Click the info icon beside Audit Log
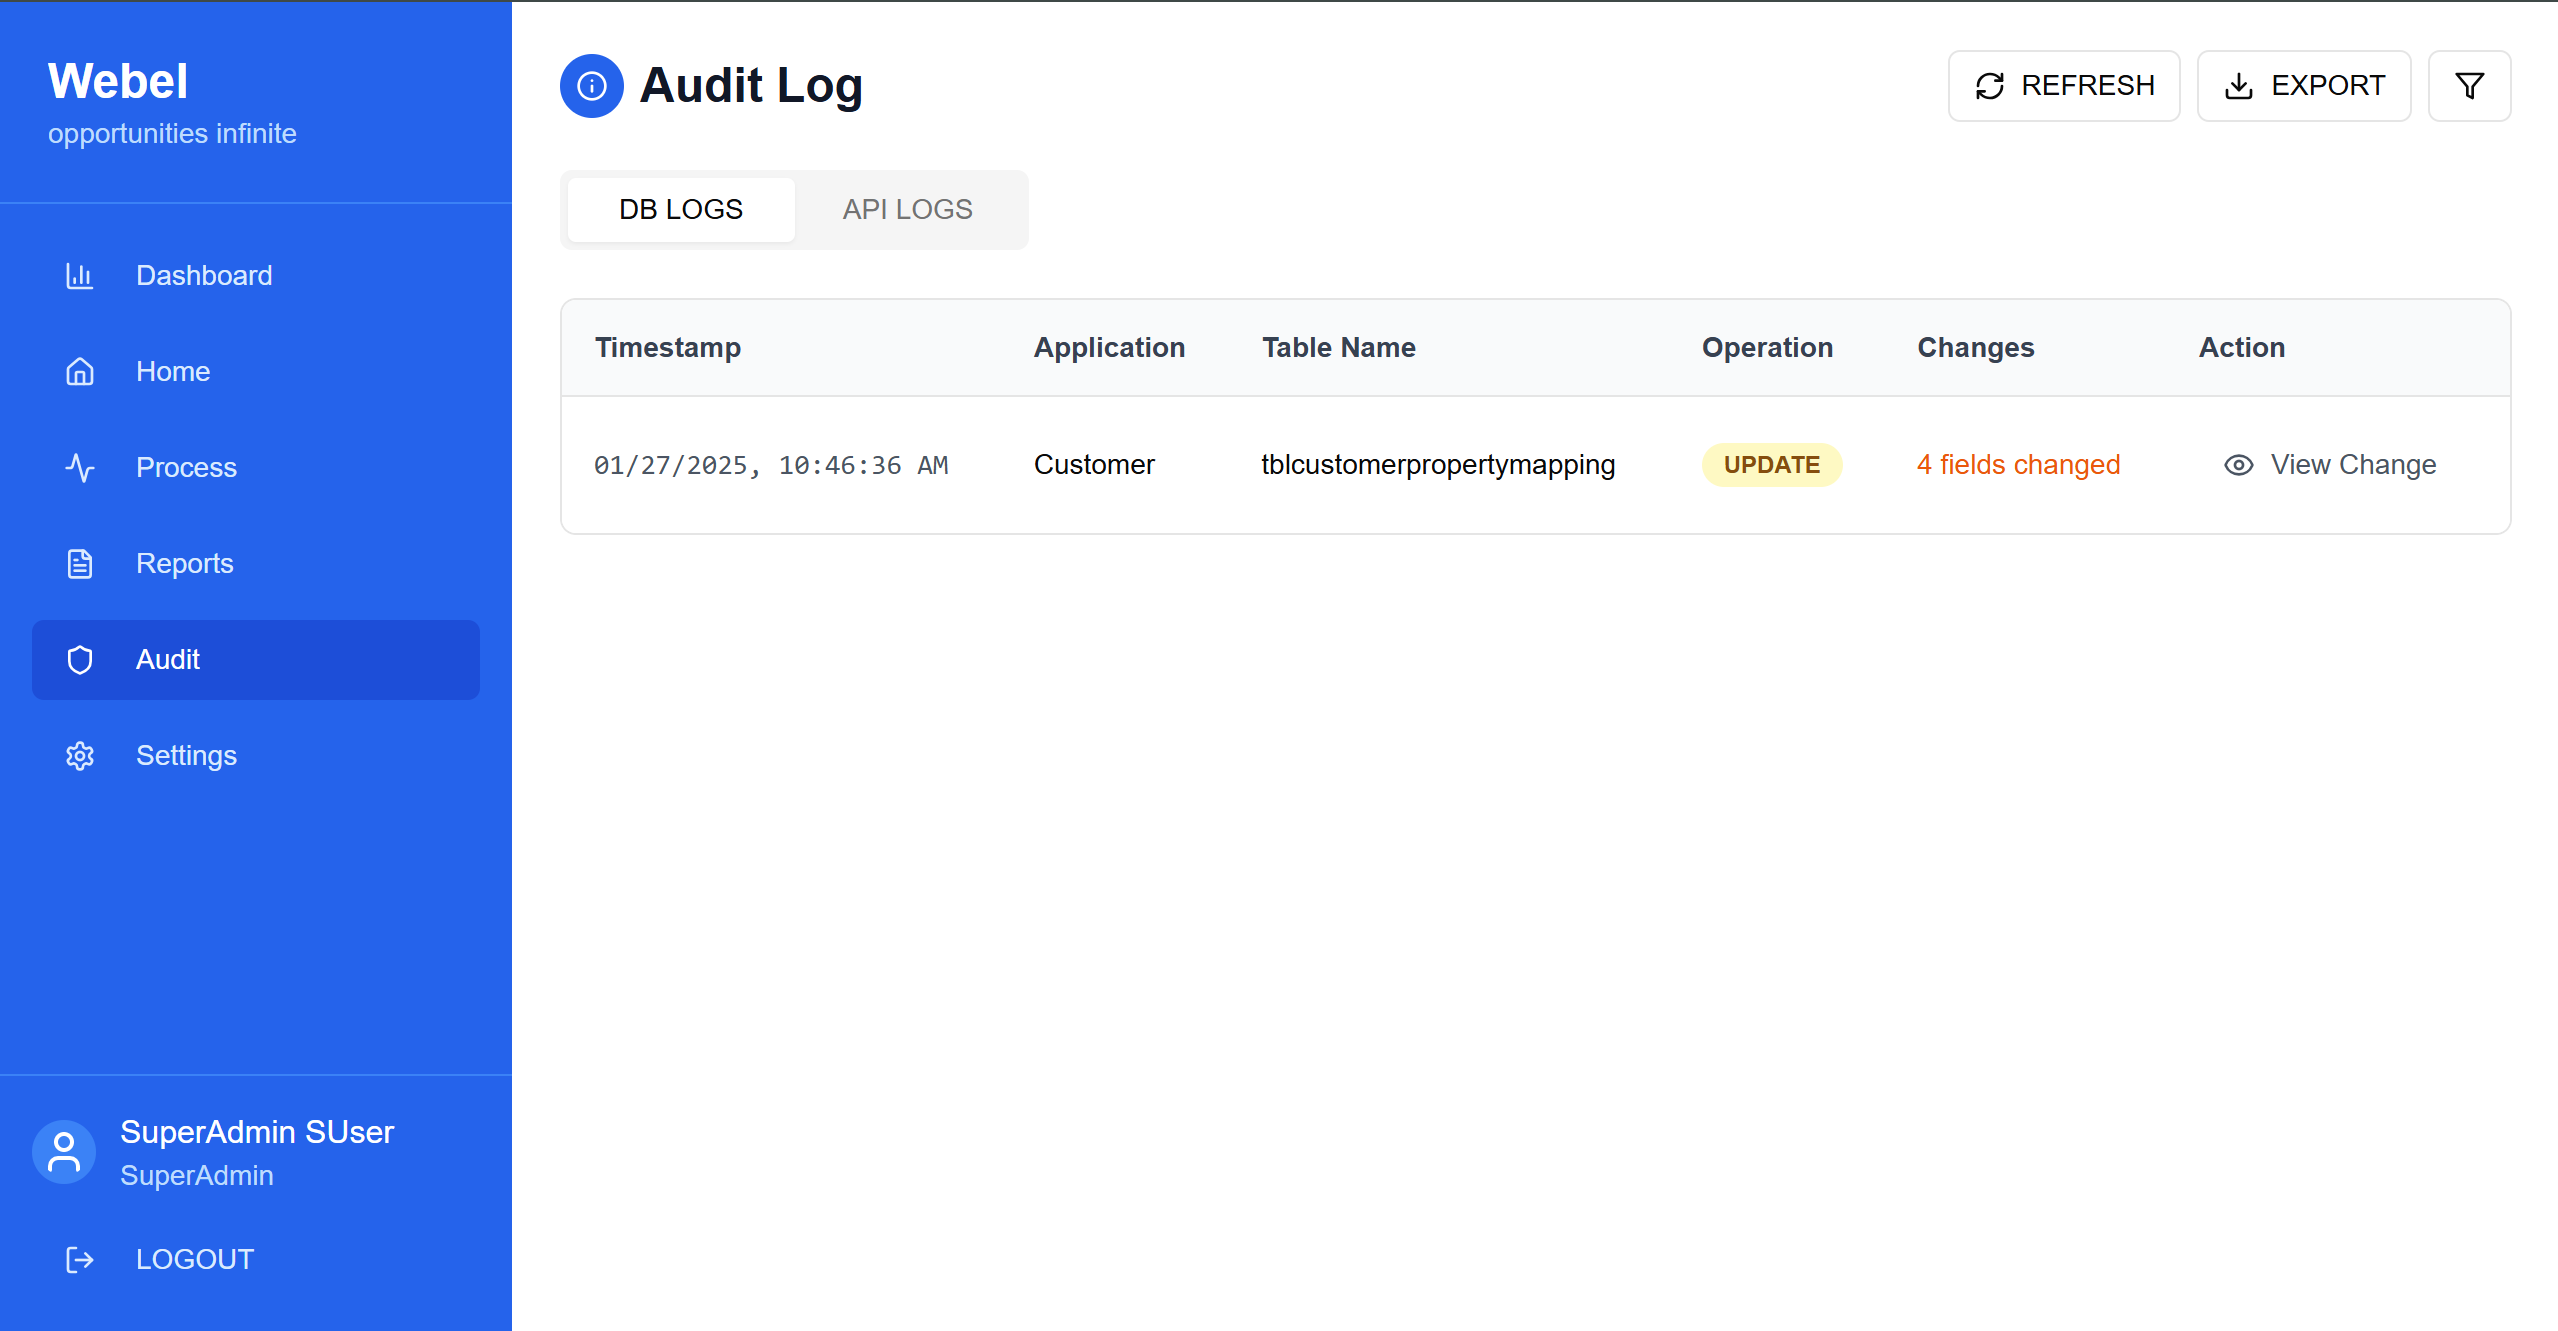This screenshot has width=2558, height=1331. pyautogui.click(x=592, y=86)
